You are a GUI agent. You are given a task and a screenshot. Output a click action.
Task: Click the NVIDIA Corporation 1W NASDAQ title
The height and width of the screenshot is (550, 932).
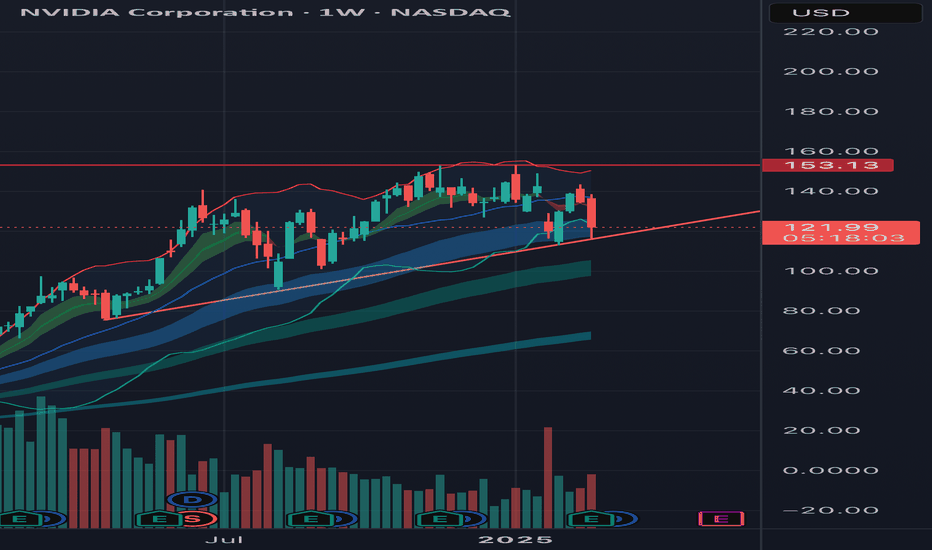coord(265,12)
